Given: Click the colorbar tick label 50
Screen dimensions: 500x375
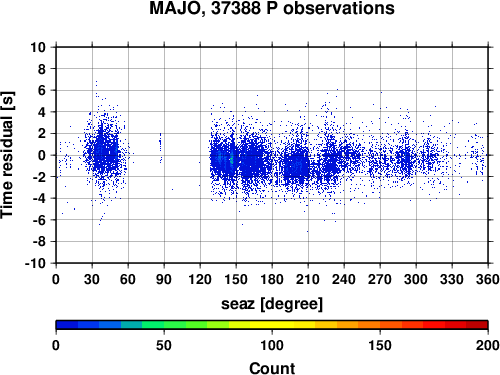Looking at the screenshot, I should [164, 345].
